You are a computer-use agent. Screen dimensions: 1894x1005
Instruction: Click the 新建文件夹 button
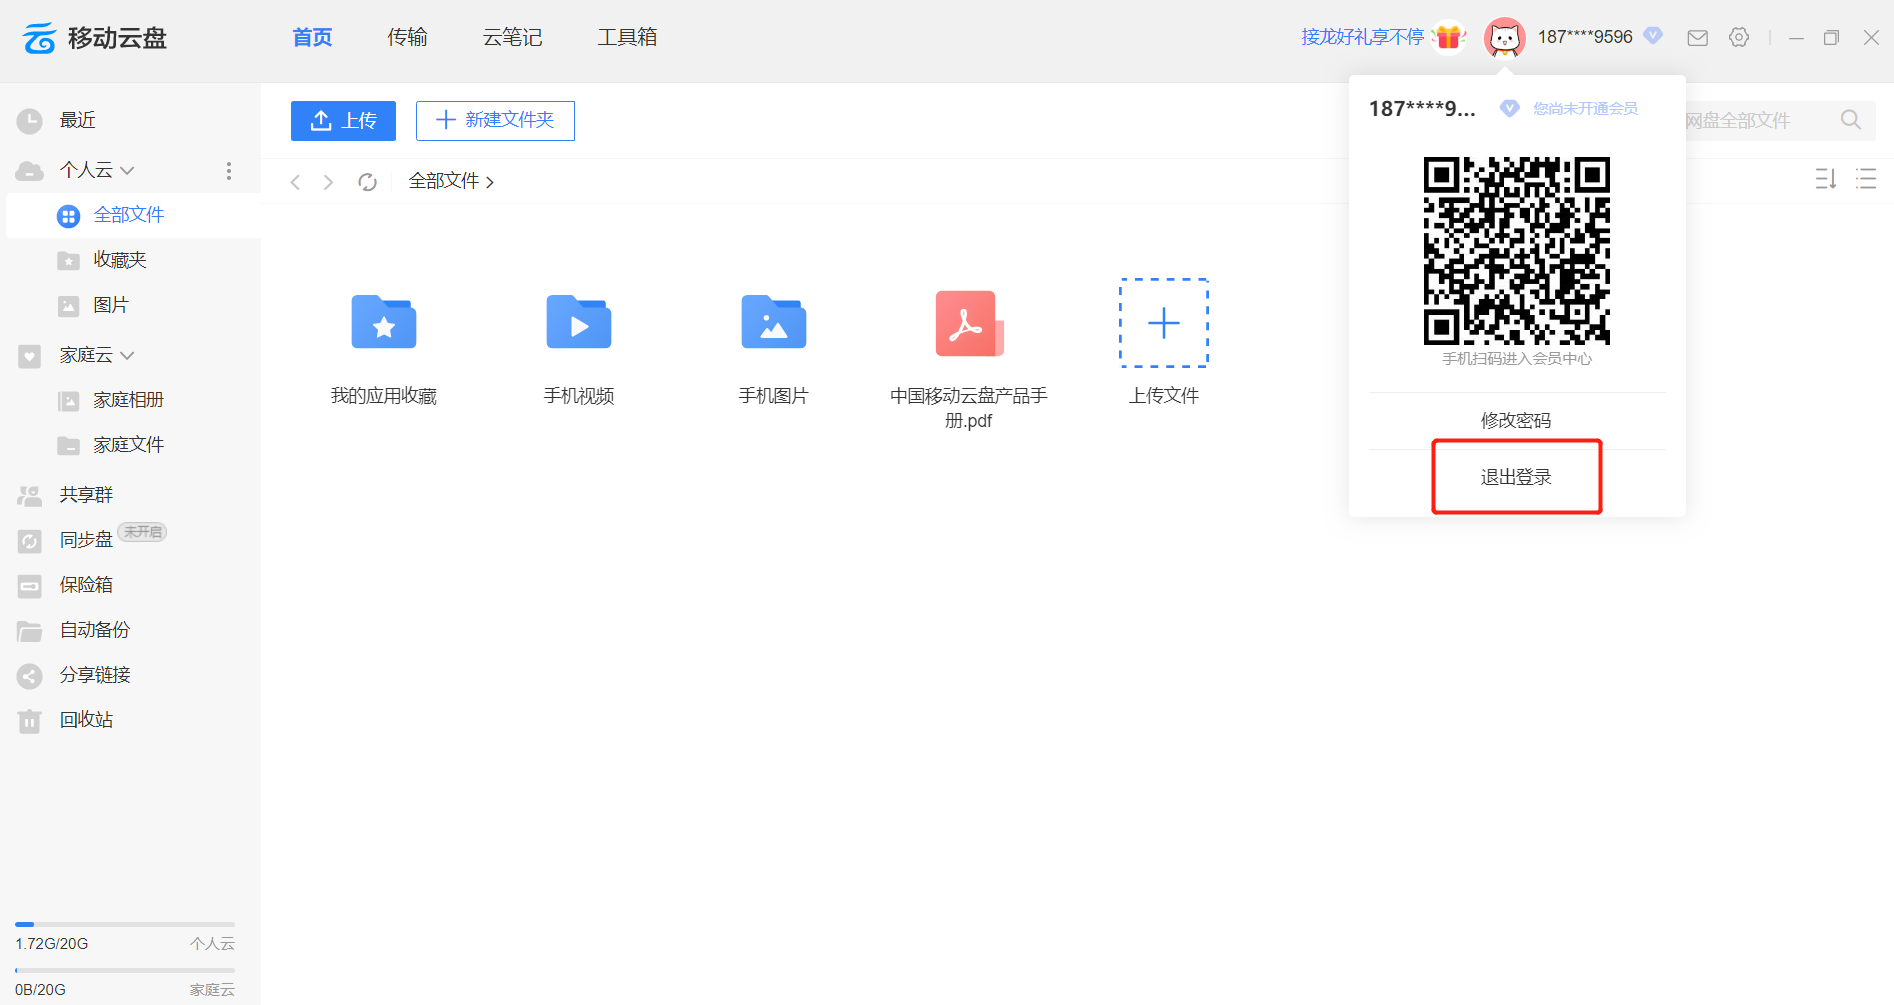click(x=494, y=120)
